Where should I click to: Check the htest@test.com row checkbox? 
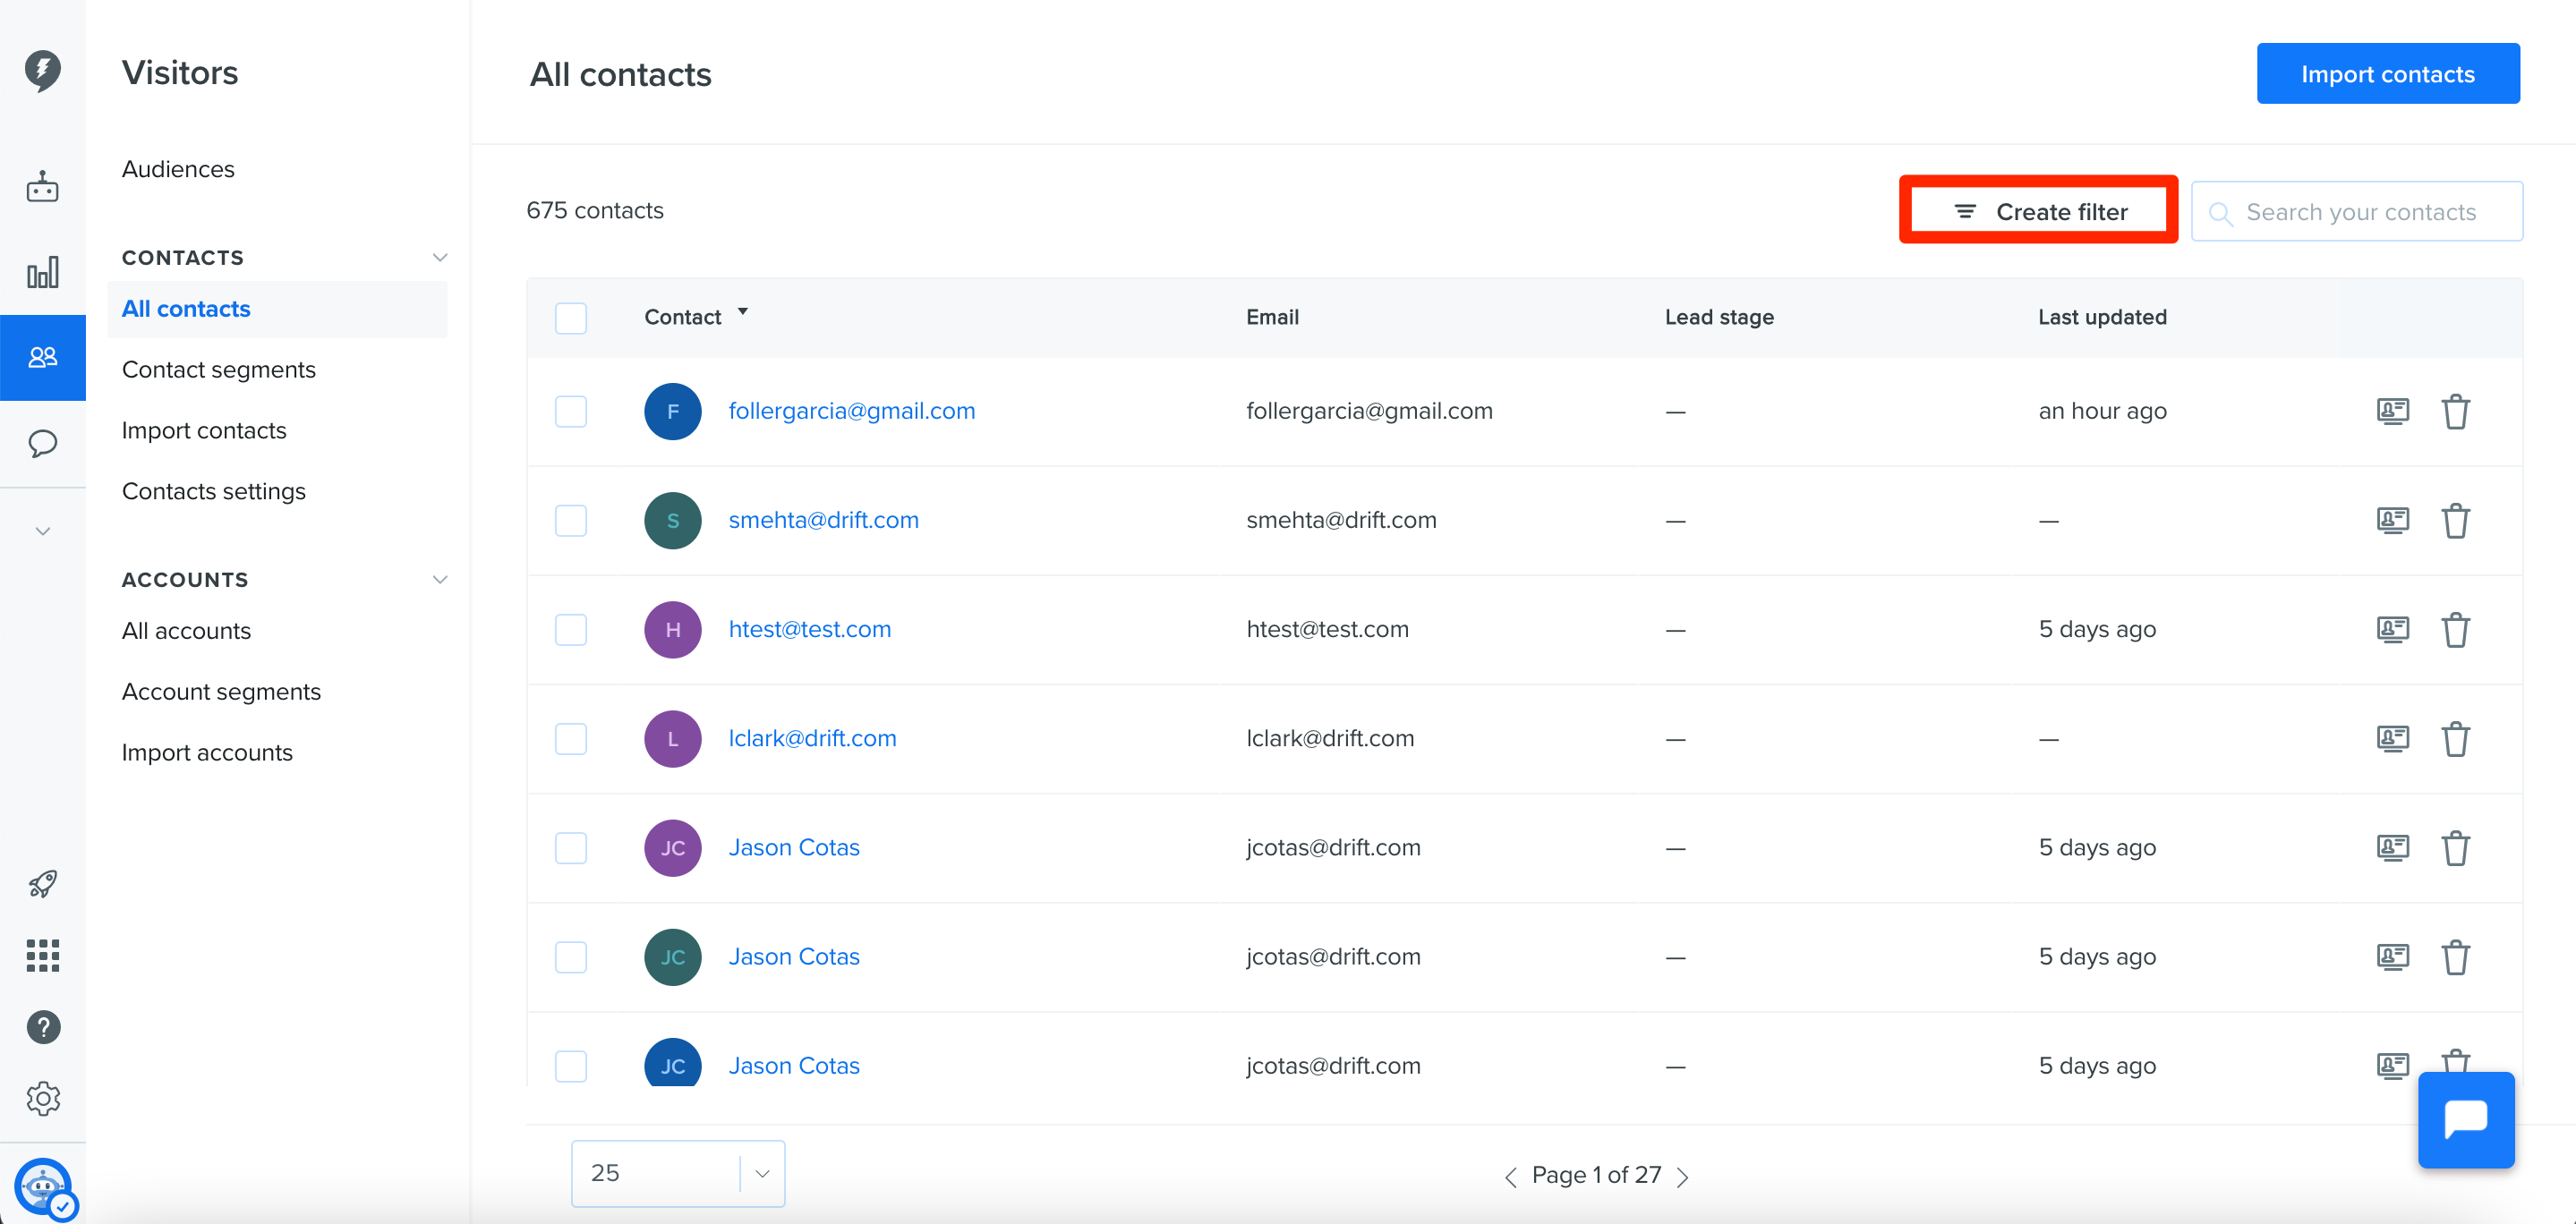click(x=571, y=630)
